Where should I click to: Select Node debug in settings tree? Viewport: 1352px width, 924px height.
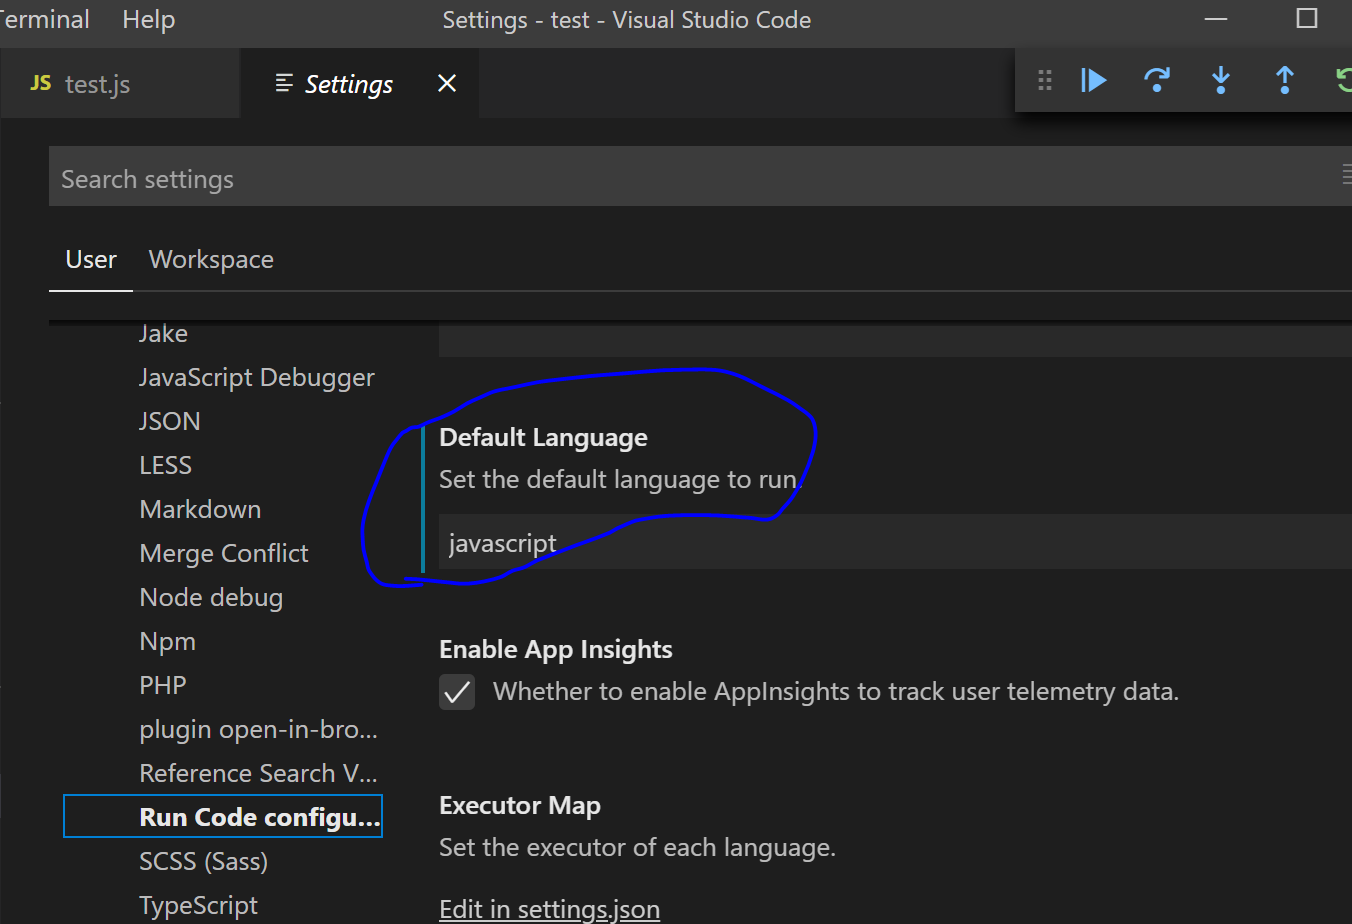[211, 598]
